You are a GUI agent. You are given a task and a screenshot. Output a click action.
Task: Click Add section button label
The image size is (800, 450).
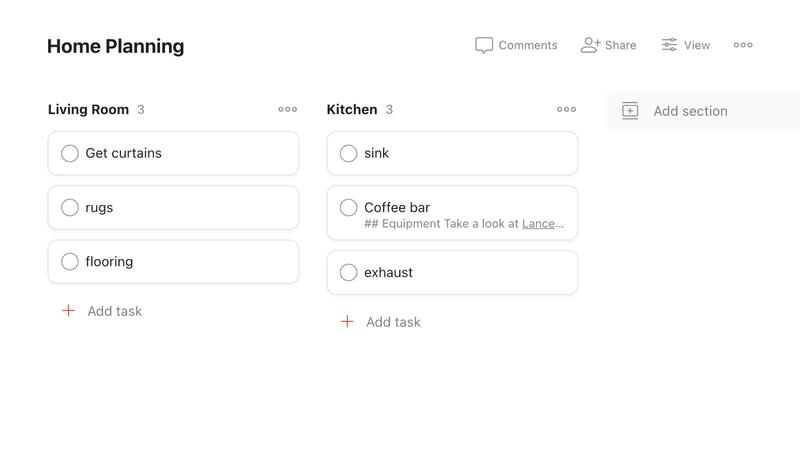click(x=690, y=111)
